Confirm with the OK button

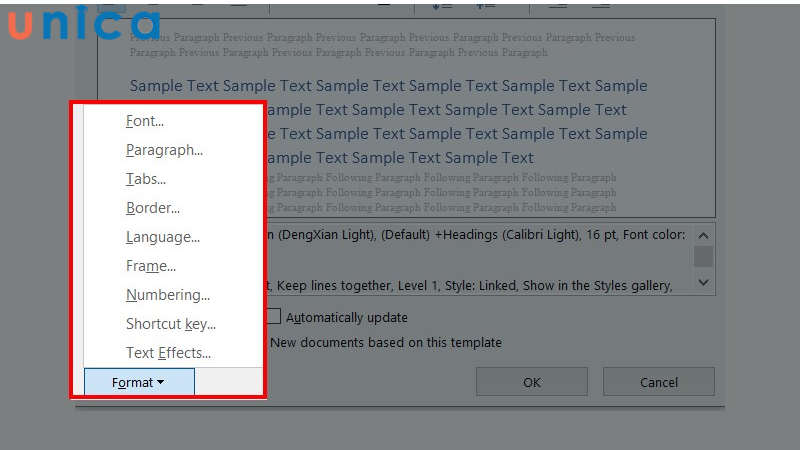pyautogui.click(x=532, y=382)
